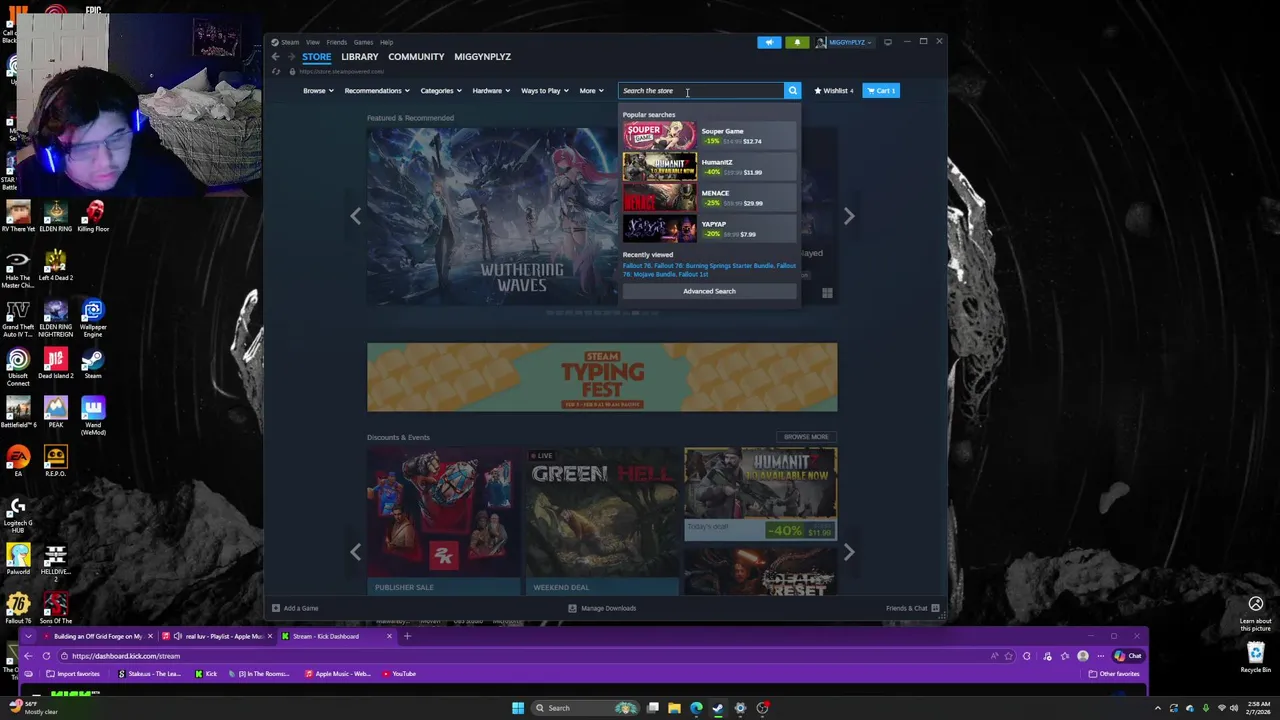This screenshot has width=1280, height=720.
Task: Open the MIGGYNPLYZ account dropdown
Action: [x=845, y=42]
